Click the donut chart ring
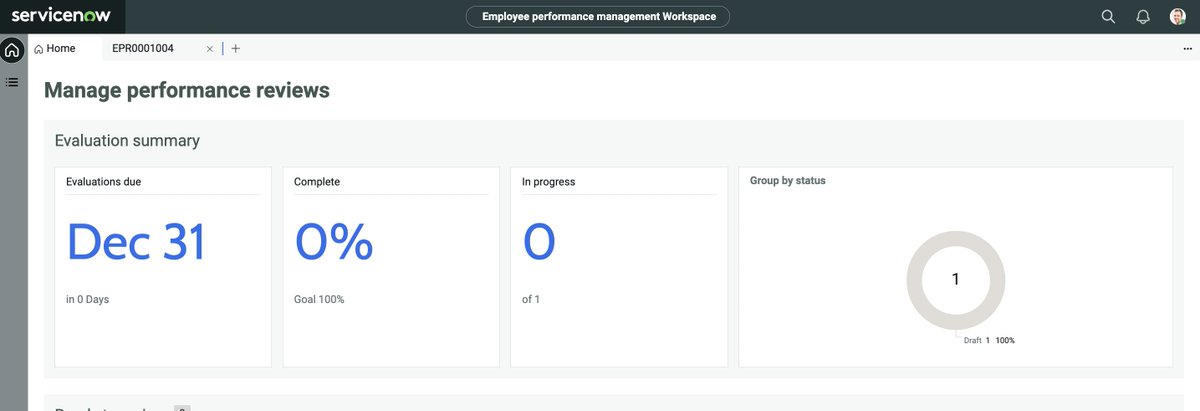This screenshot has width=1200, height=411. point(915,280)
